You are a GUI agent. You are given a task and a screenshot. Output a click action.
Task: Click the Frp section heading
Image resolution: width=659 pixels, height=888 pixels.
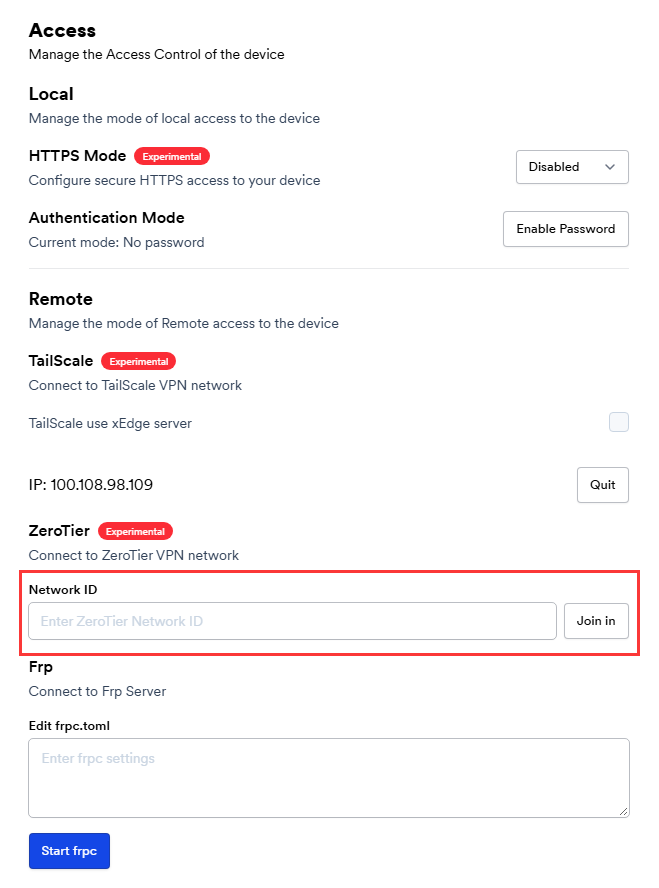pyautogui.click(x=41, y=667)
